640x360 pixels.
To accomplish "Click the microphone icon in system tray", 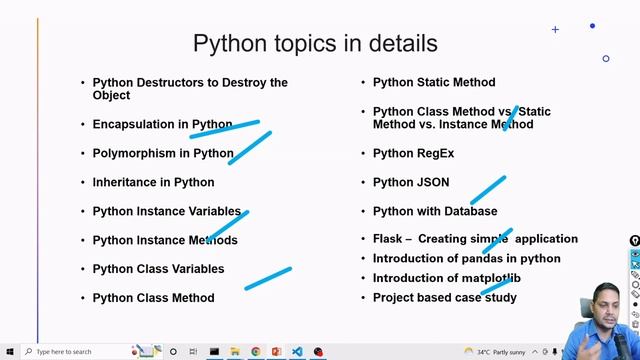I will coord(555,352).
